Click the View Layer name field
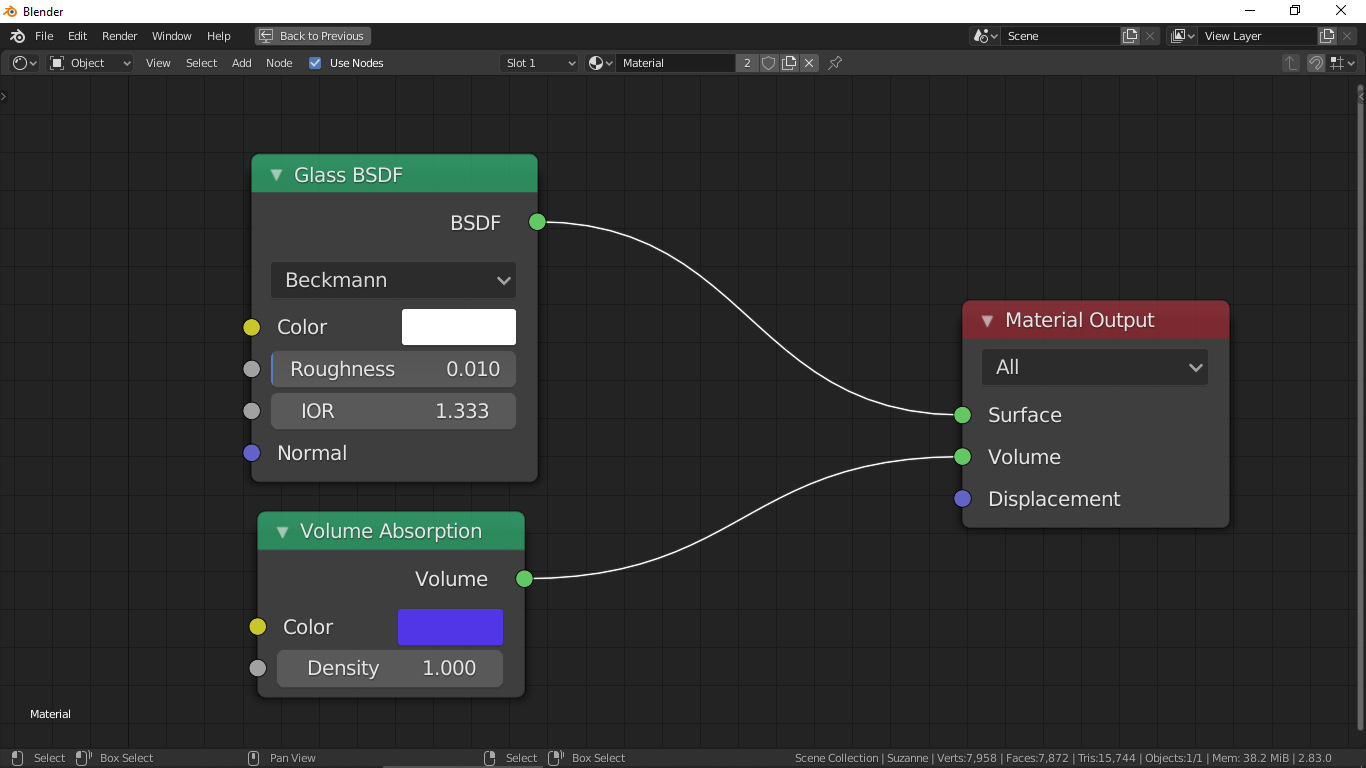Screen dimensions: 1366x768 coord(1257,36)
